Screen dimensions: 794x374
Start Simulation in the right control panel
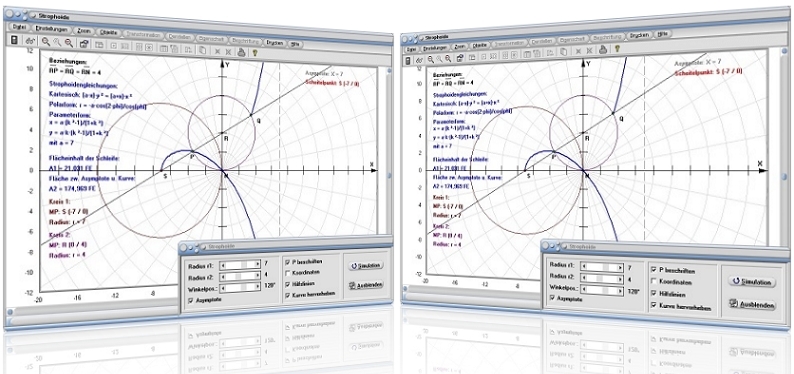[x=752, y=282]
